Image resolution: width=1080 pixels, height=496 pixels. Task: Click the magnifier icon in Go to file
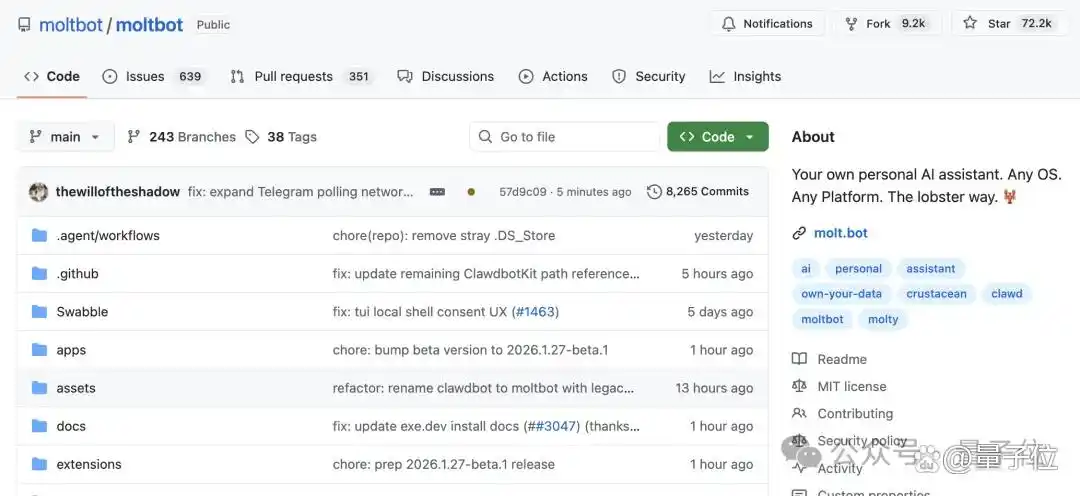(486, 136)
